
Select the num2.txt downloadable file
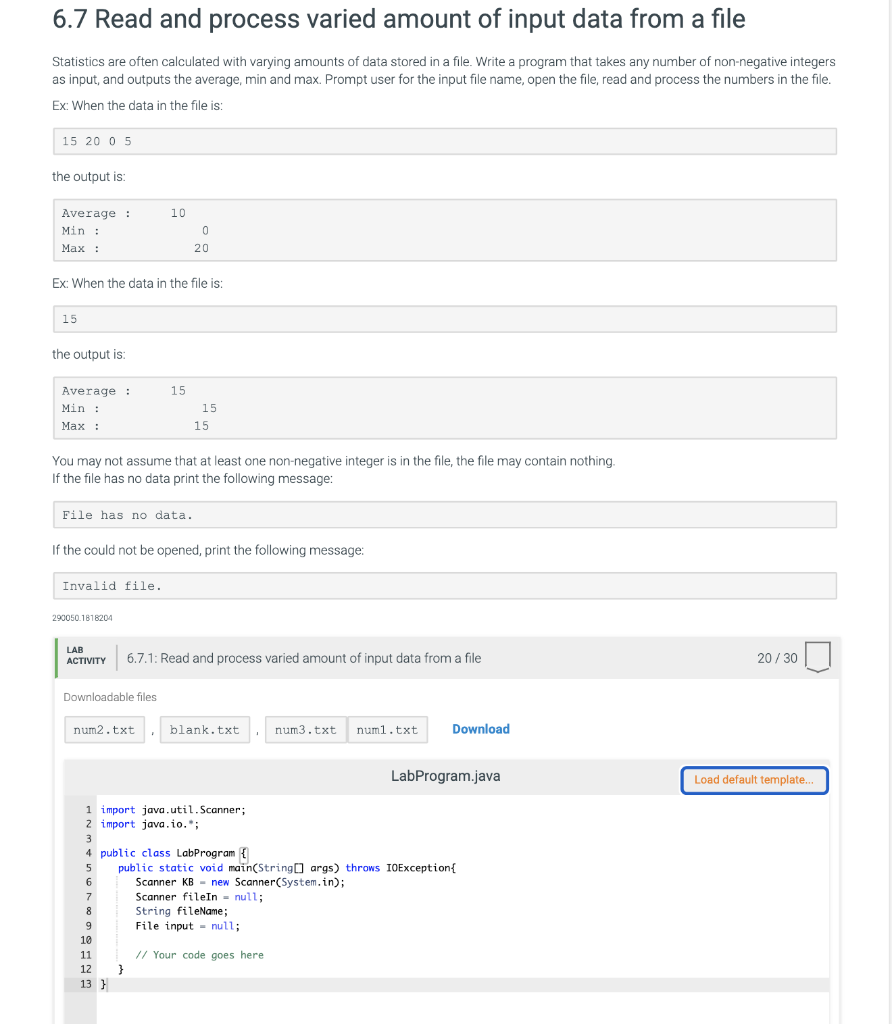104,729
